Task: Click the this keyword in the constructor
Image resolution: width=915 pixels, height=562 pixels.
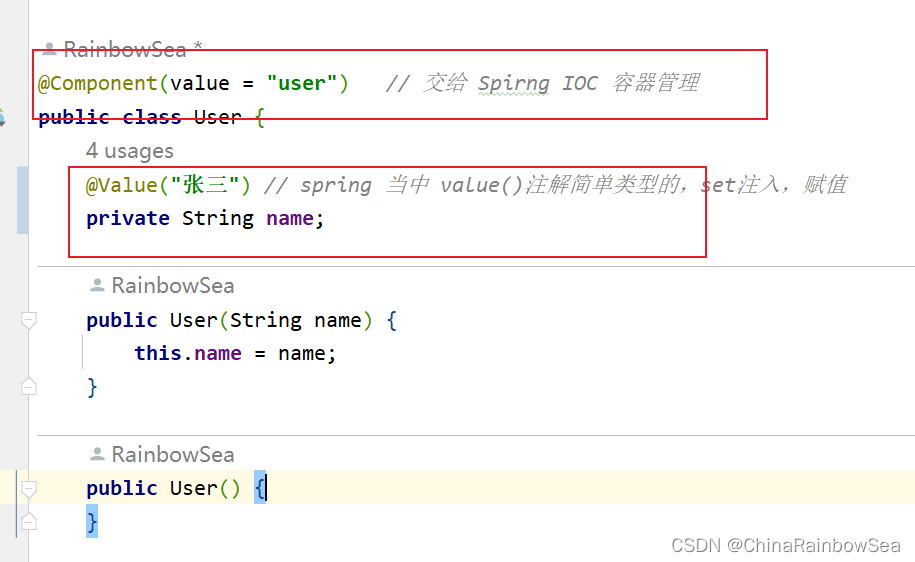Action: (x=158, y=353)
